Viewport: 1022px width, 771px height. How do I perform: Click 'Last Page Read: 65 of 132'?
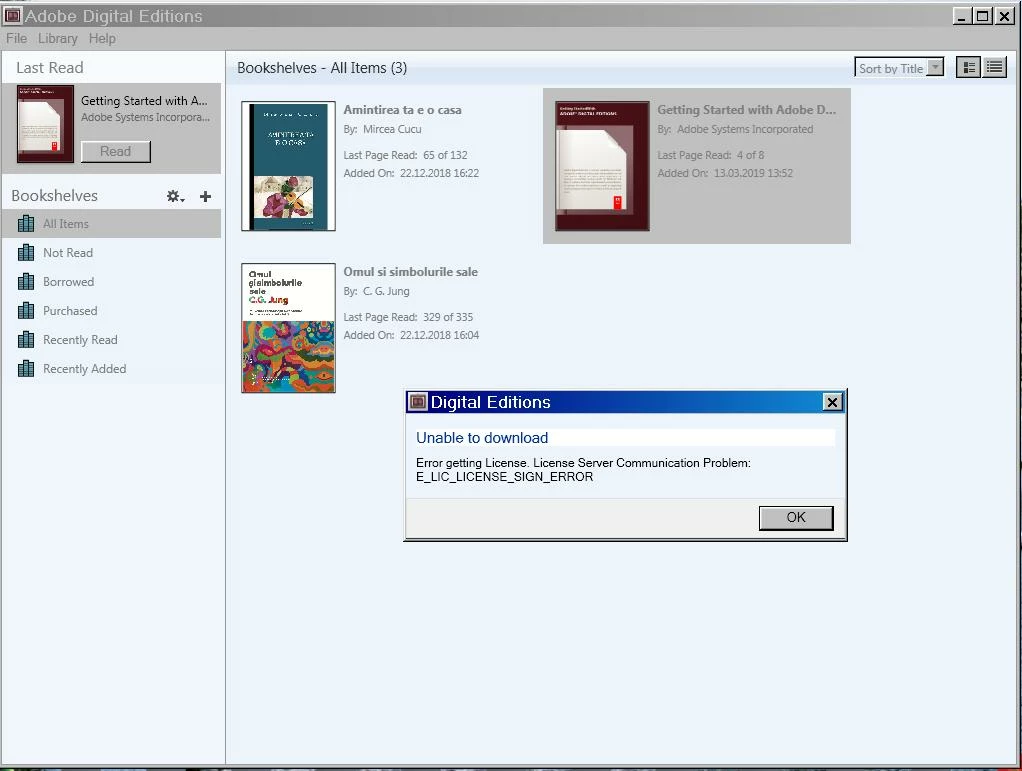point(405,155)
